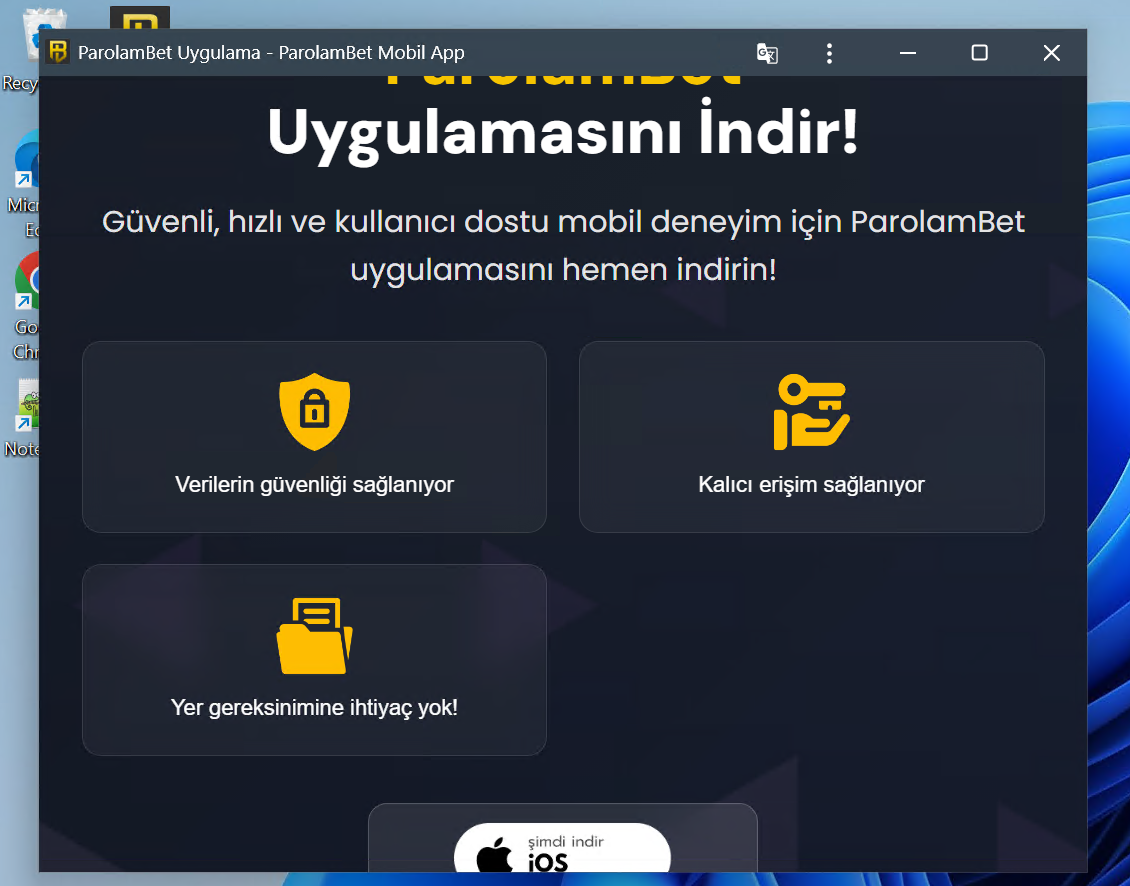
Task: Click the yellow folder documents icon
Action: click(314, 636)
